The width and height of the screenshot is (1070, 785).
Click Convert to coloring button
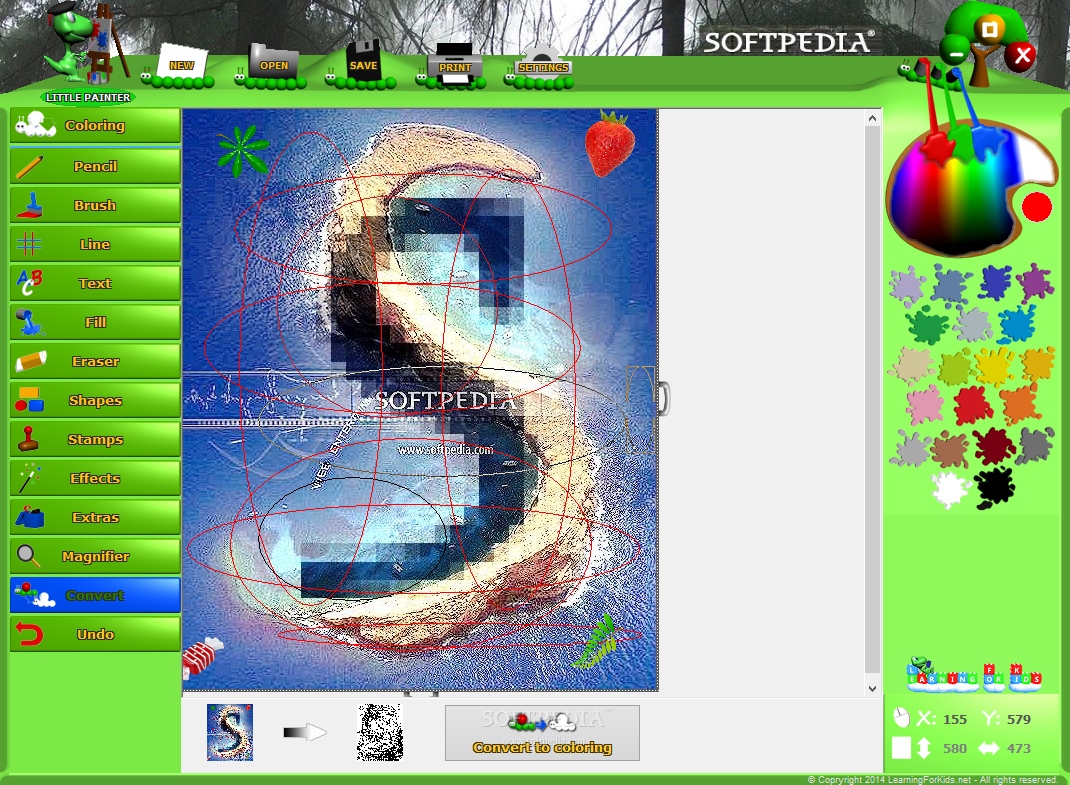pyautogui.click(x=543, y=733)
